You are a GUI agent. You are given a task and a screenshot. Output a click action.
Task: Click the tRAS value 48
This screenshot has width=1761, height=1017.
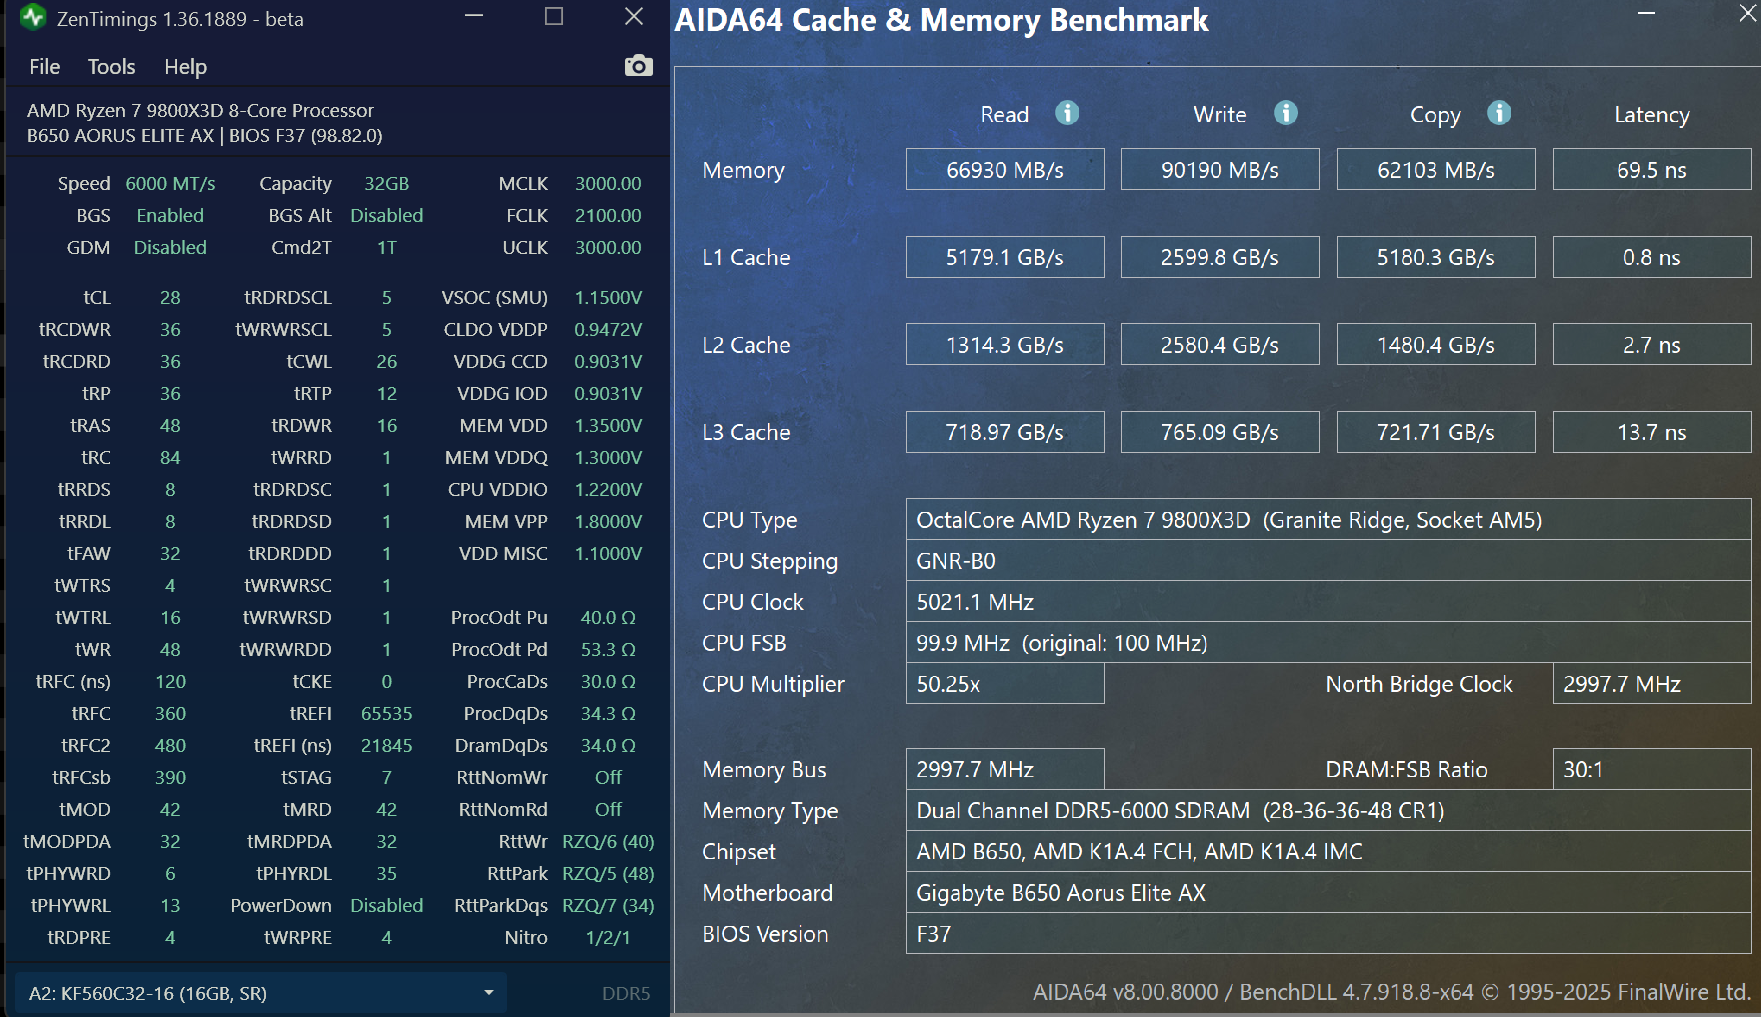(170, 425)
